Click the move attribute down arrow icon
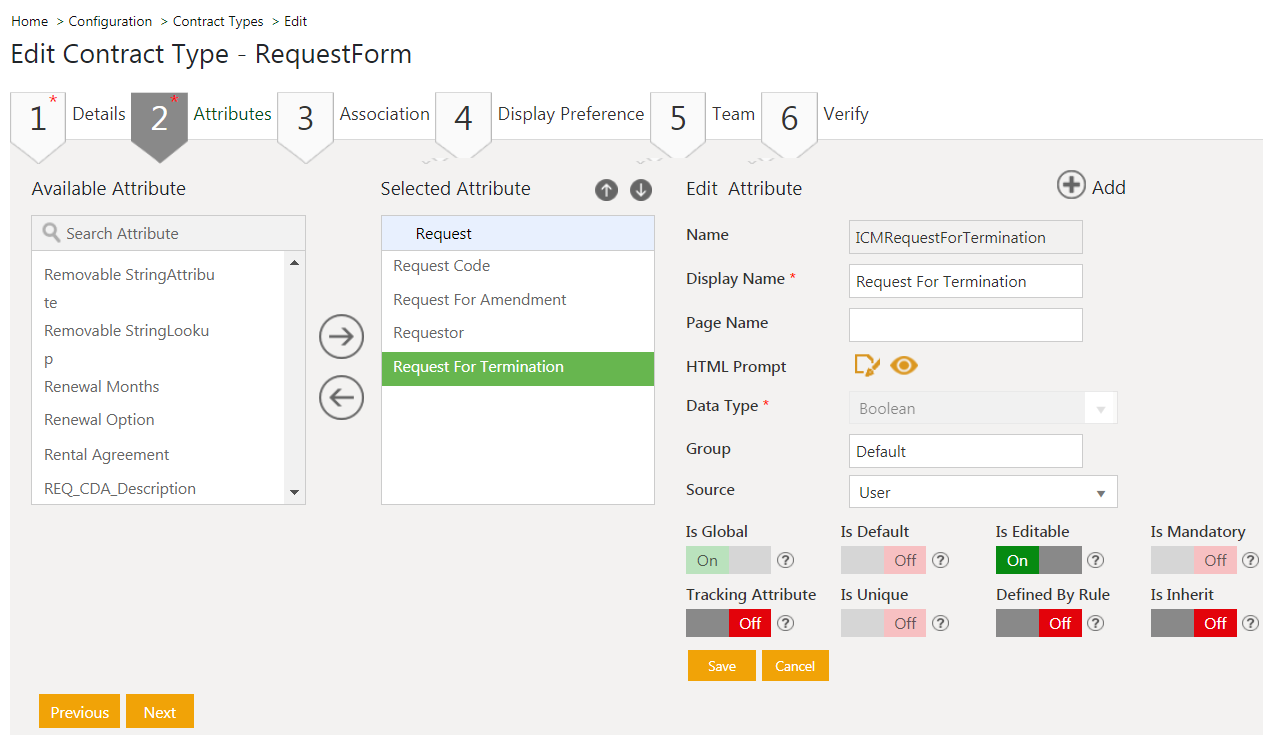Viewport: 1263px width, 735px height. [641, 190]
